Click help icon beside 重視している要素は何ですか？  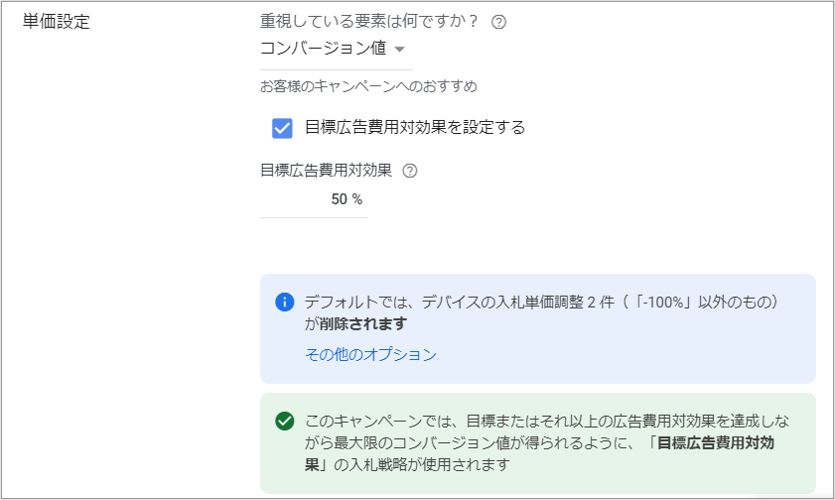pyautogui.click(x=499, y=22)
